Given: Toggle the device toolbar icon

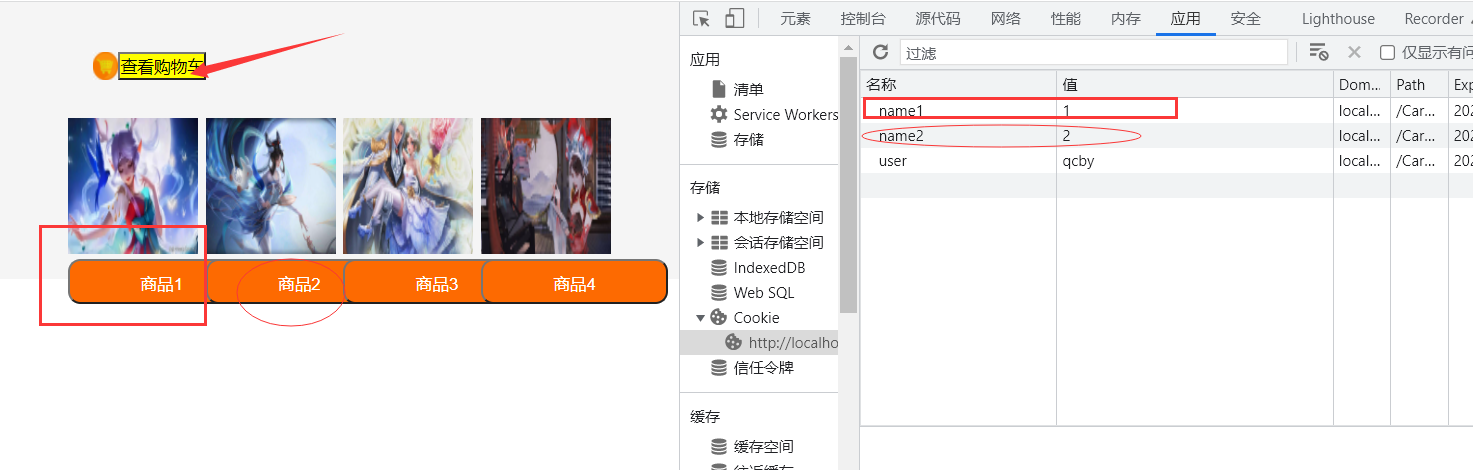Looking at the screenshot, I should coord(735,18).
